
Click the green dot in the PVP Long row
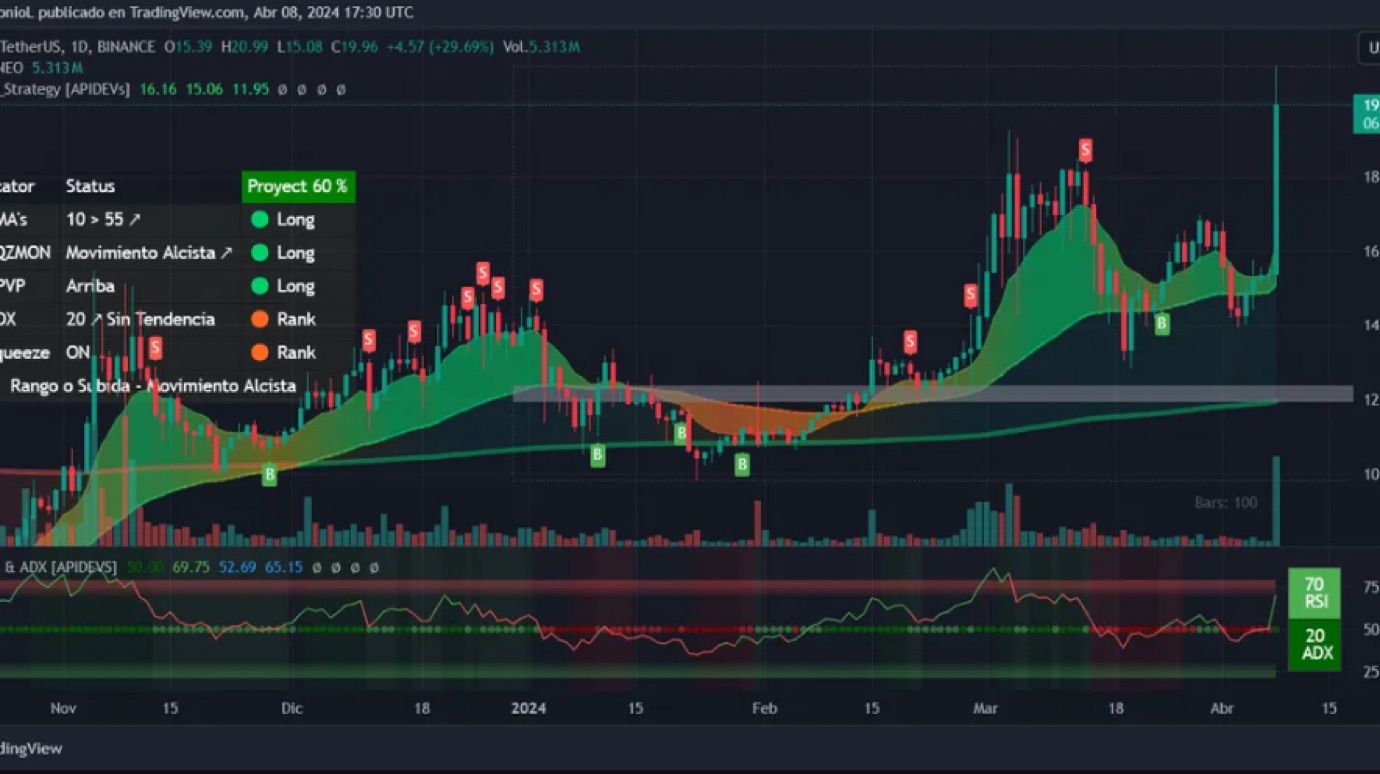tap(259, 286)
